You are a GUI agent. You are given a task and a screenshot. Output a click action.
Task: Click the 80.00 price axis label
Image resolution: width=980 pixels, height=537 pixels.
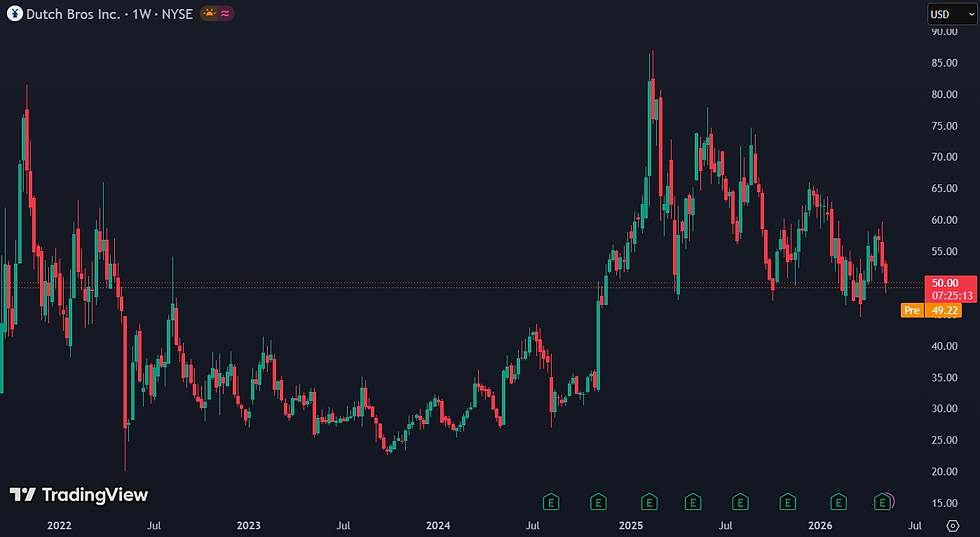pos(944,94)
